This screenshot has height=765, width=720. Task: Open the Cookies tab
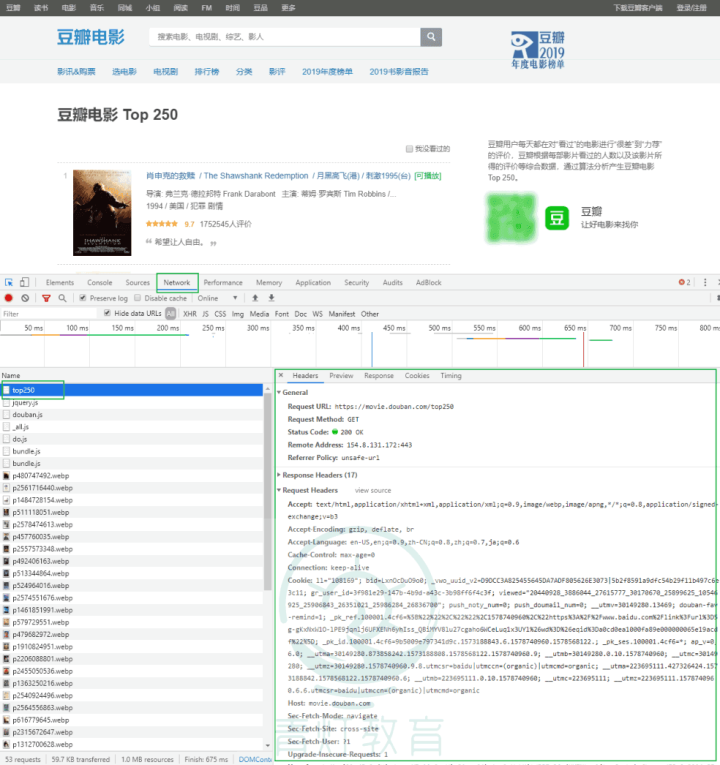click(x=417, y=376)
